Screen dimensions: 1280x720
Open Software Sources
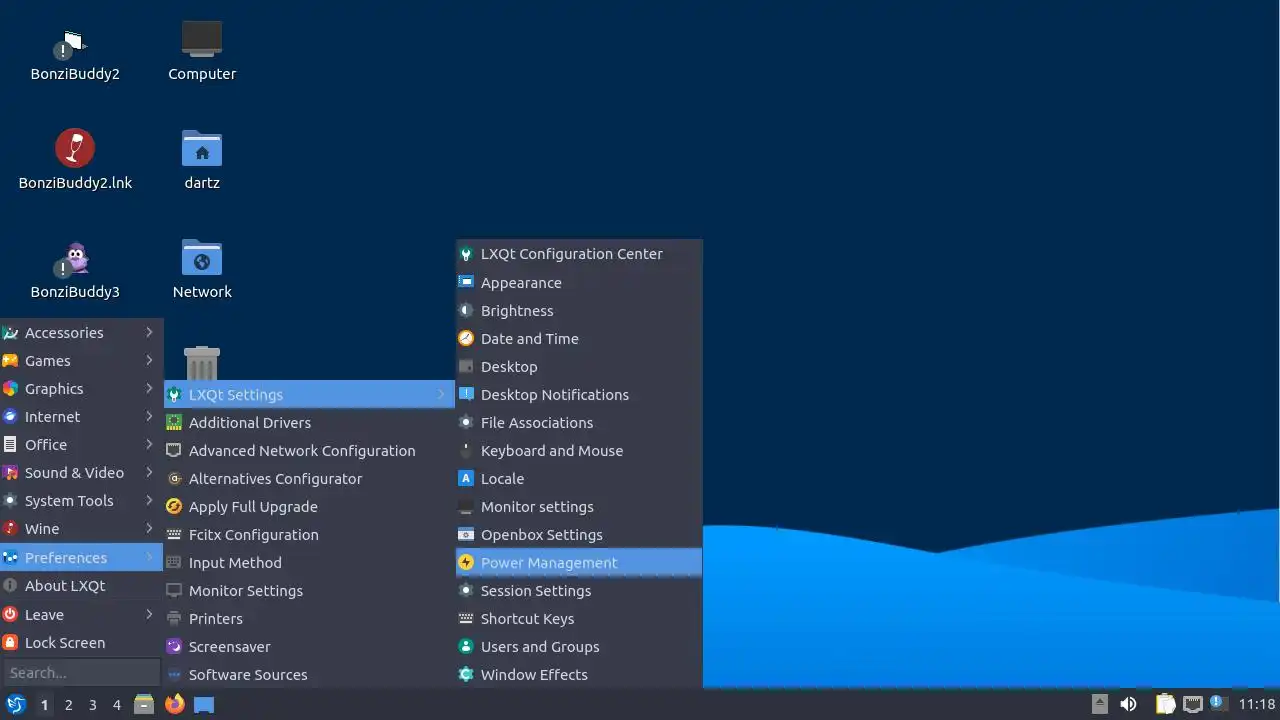(309, 674)
